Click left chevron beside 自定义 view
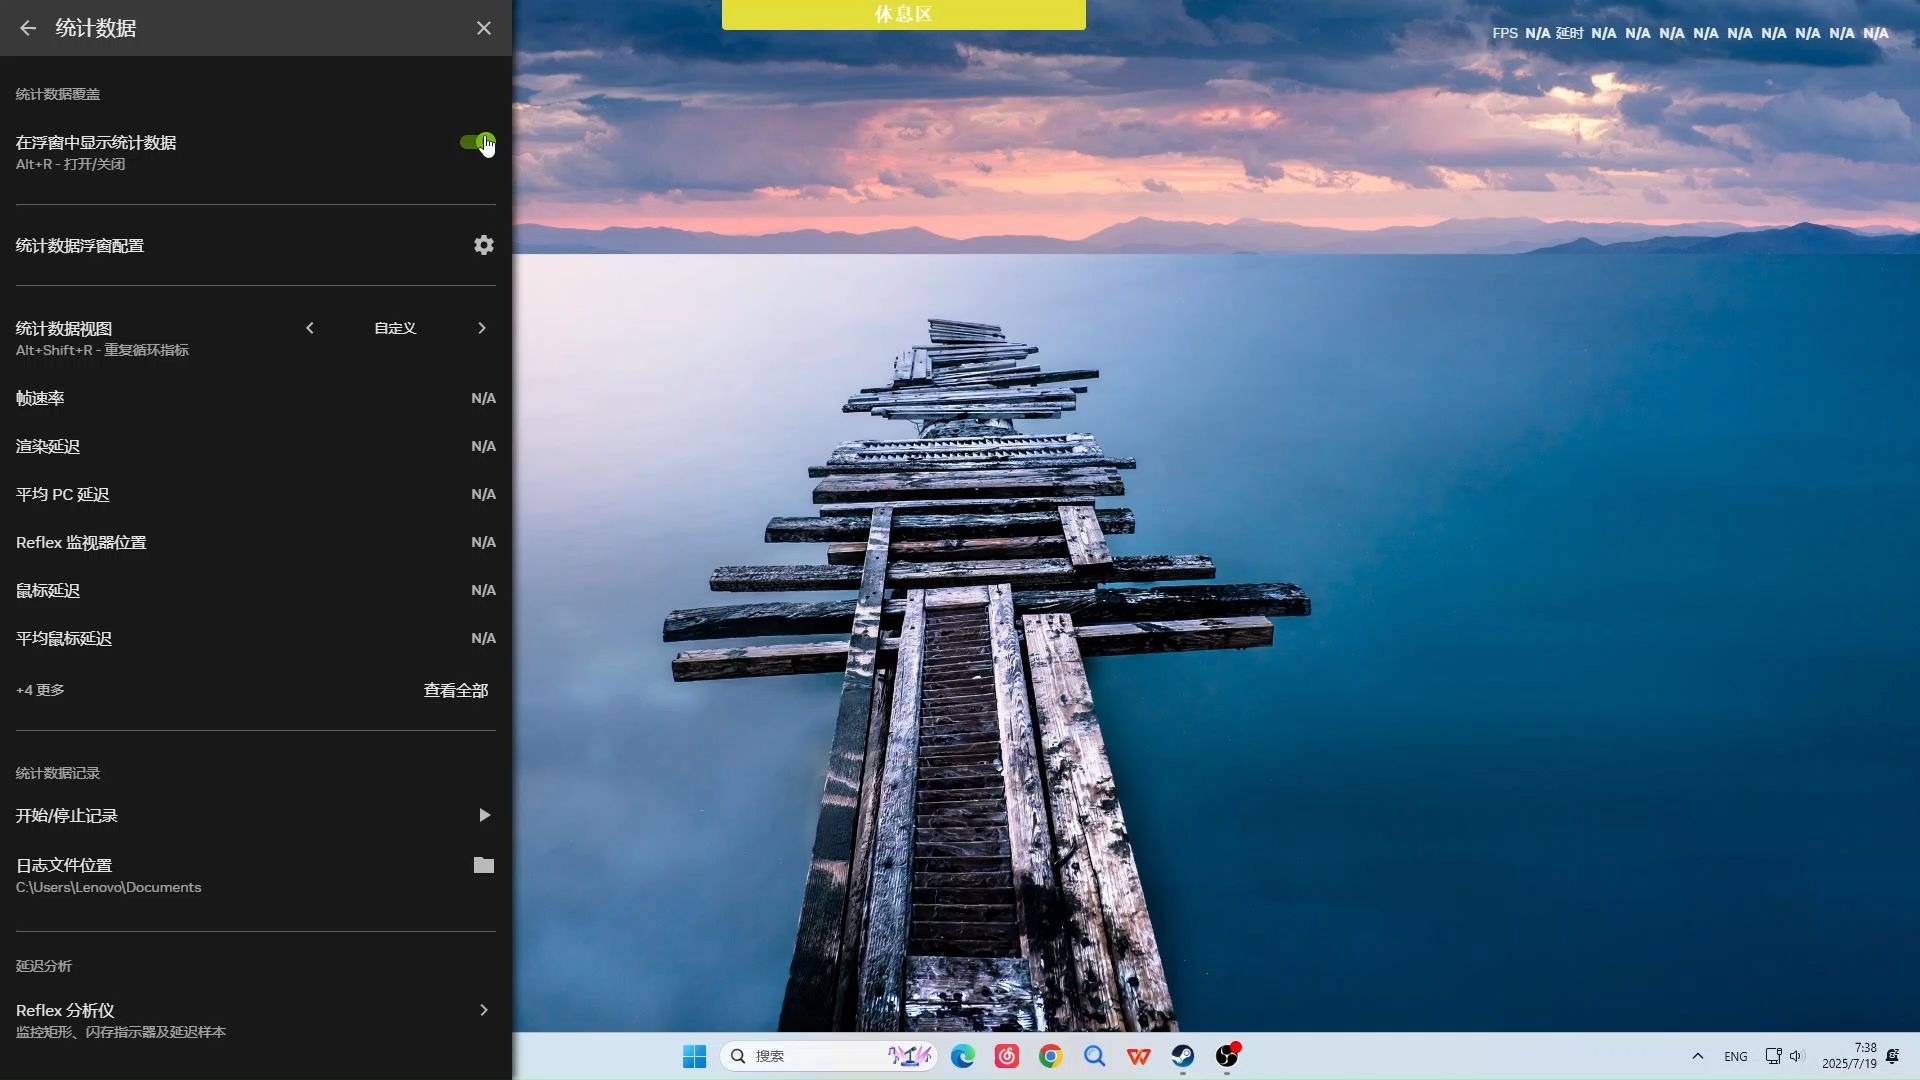Screen dimensions: 1920x1080 (309, 327)
